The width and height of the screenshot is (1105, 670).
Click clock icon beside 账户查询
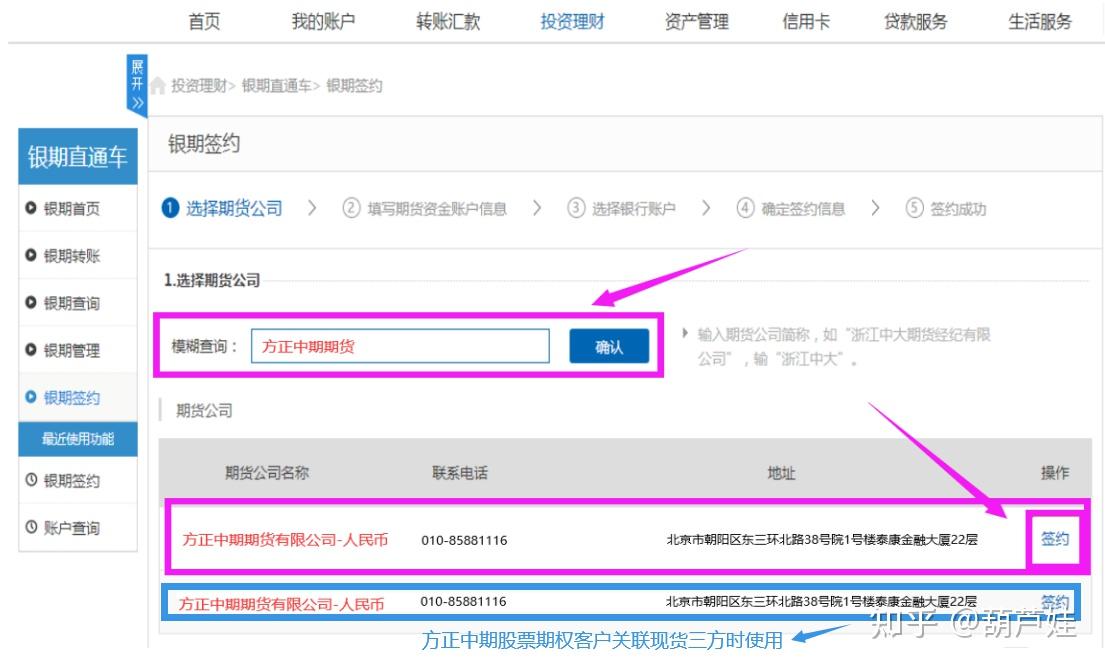pos(31,527)
